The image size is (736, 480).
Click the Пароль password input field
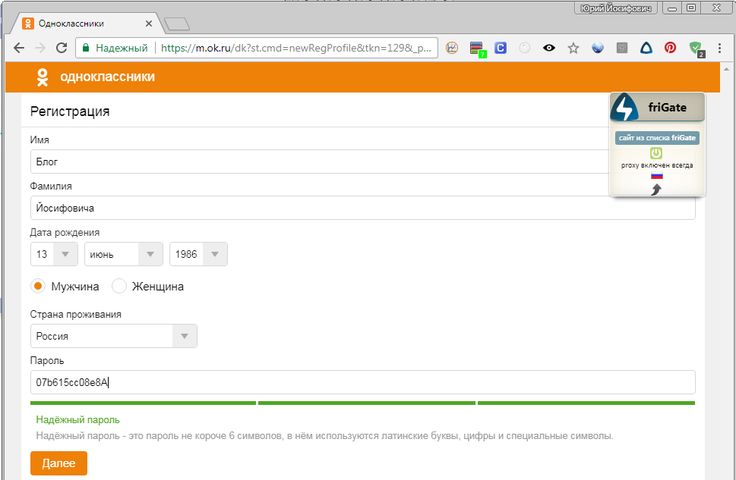(x=362, y=382)
